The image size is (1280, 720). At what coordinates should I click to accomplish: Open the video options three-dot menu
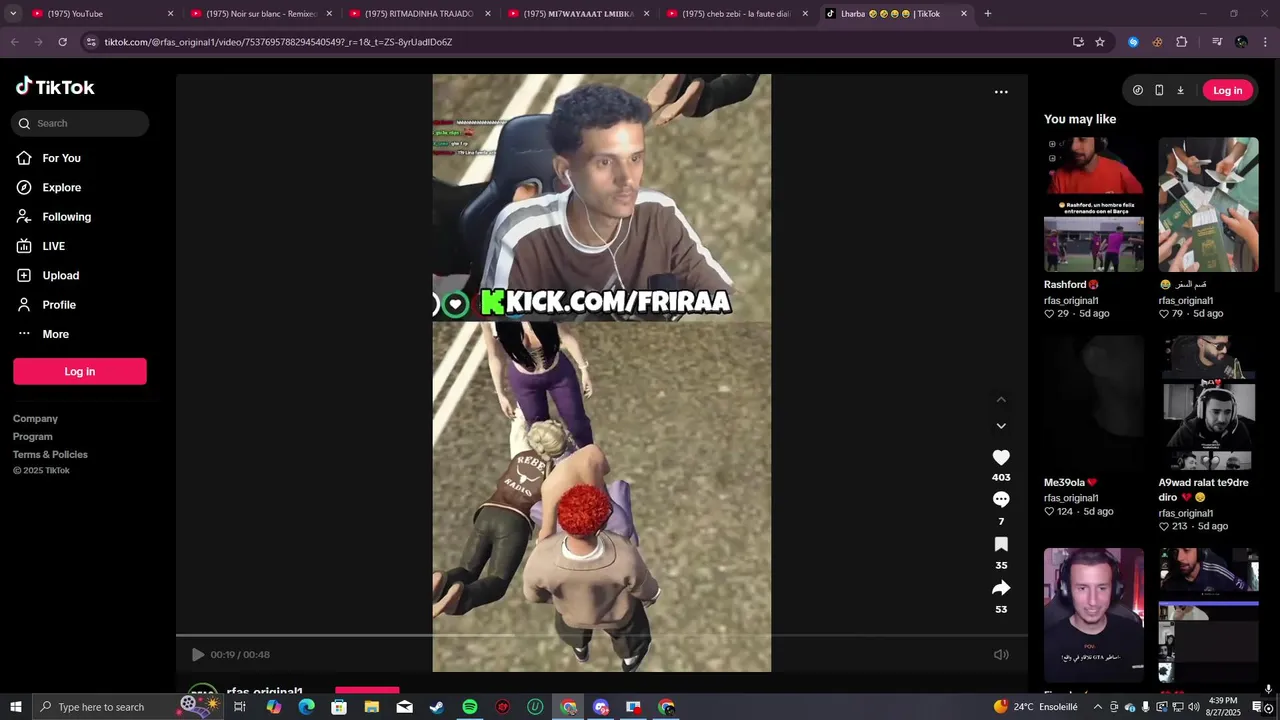point(1001,92)
